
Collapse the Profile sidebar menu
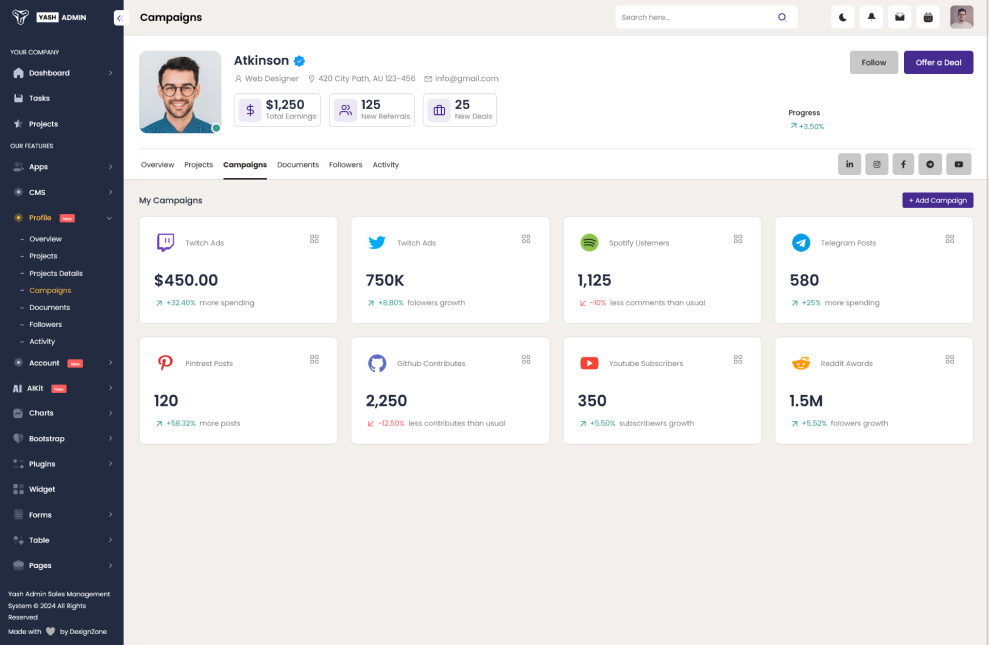(62, 218)
